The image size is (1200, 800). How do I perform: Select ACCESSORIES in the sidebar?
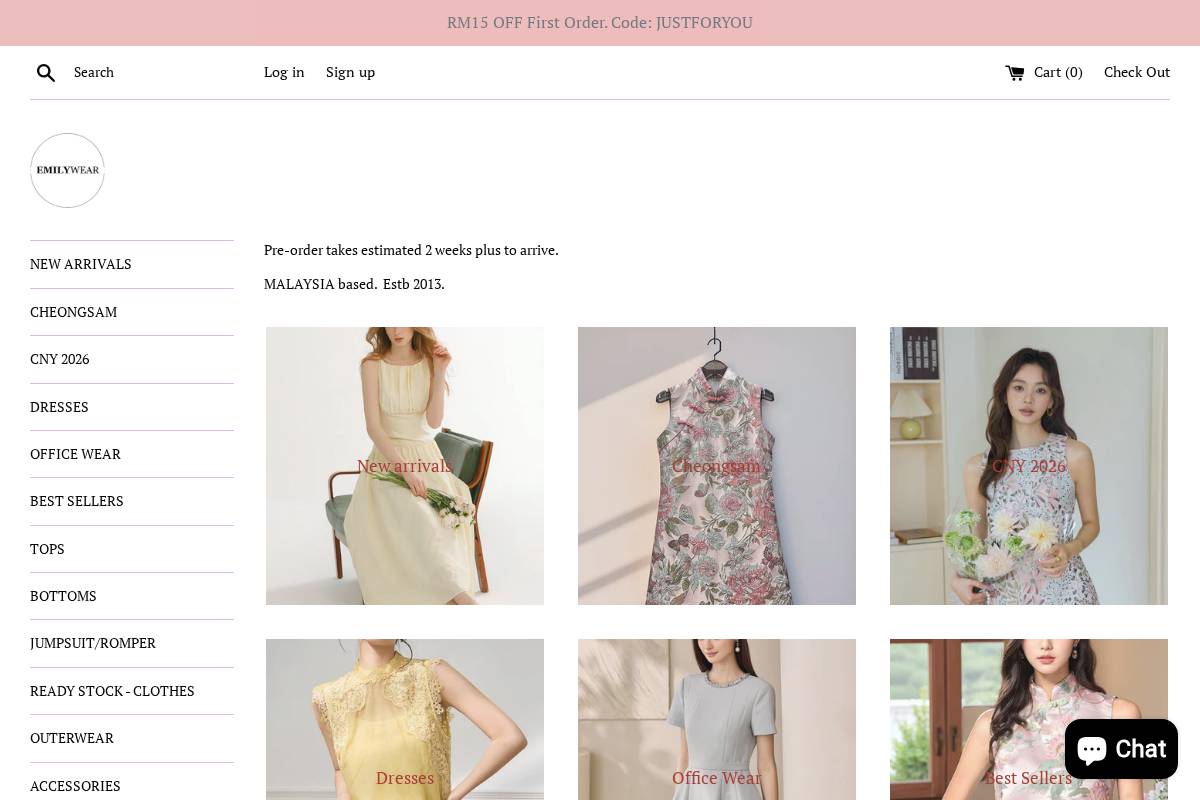[x=75, y=785]
